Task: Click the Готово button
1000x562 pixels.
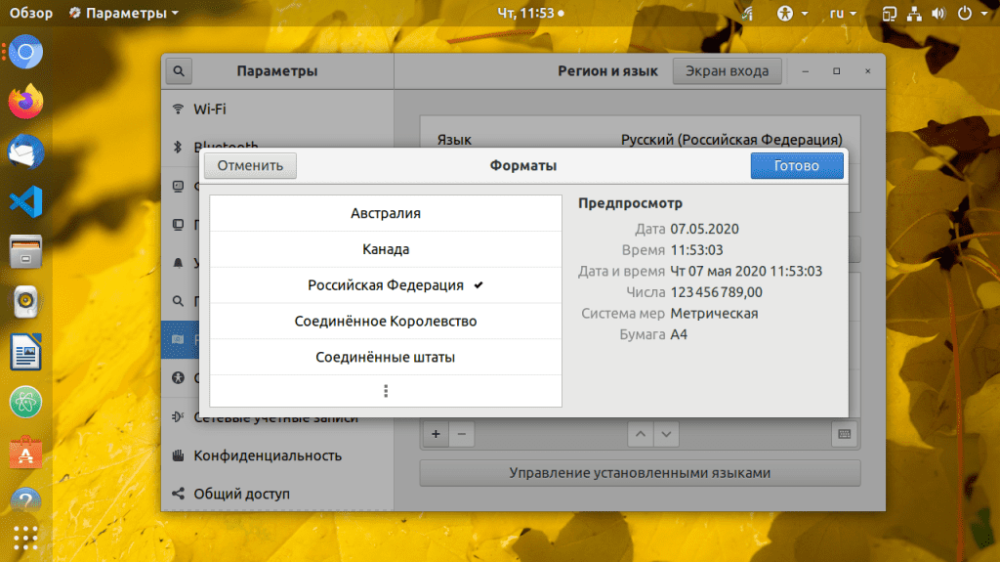Action: coord(797,166)
